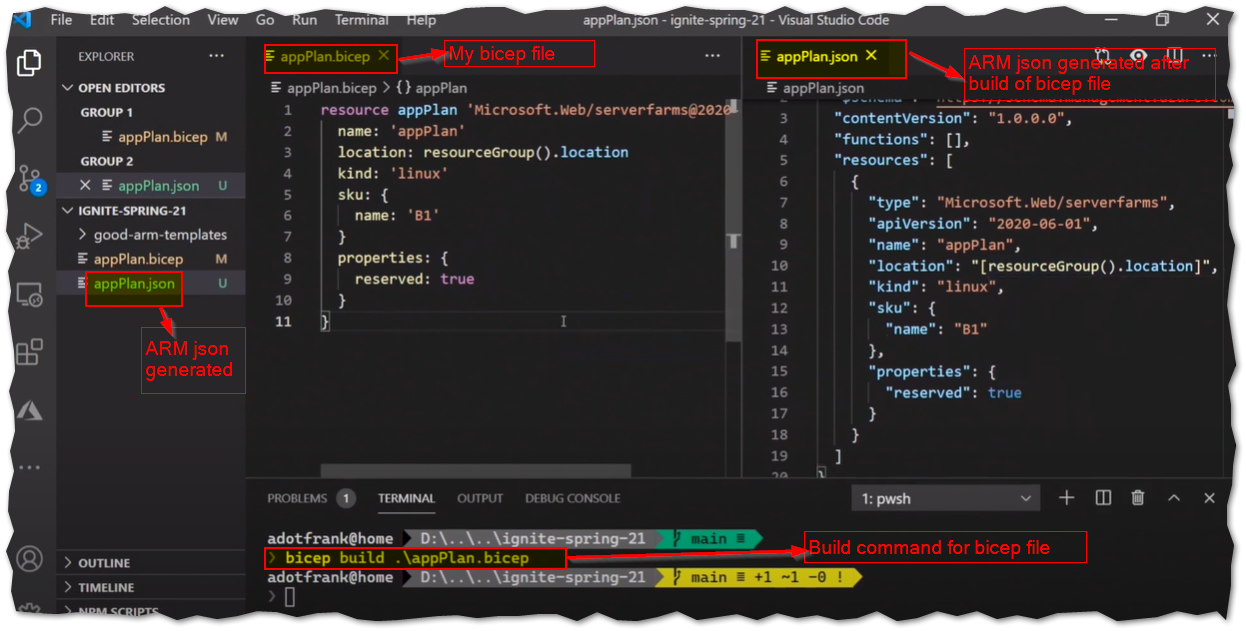This screenshot has height=631, width=1246.
Task: Click "contentVersion" line in json editor
Action: [953, 118]
